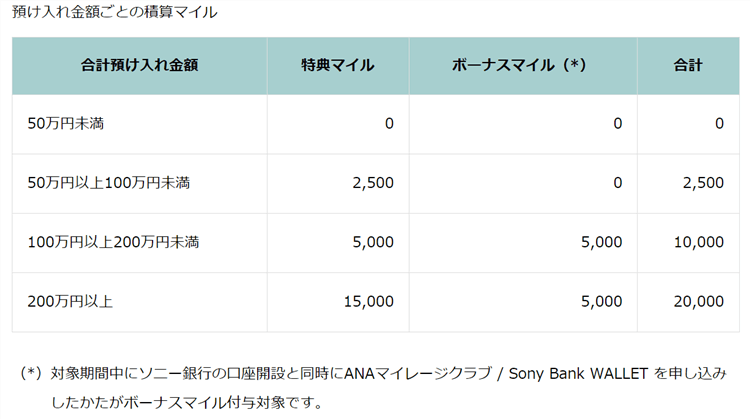Select the 合計預け入れ金額 column header

coord(139,66)
